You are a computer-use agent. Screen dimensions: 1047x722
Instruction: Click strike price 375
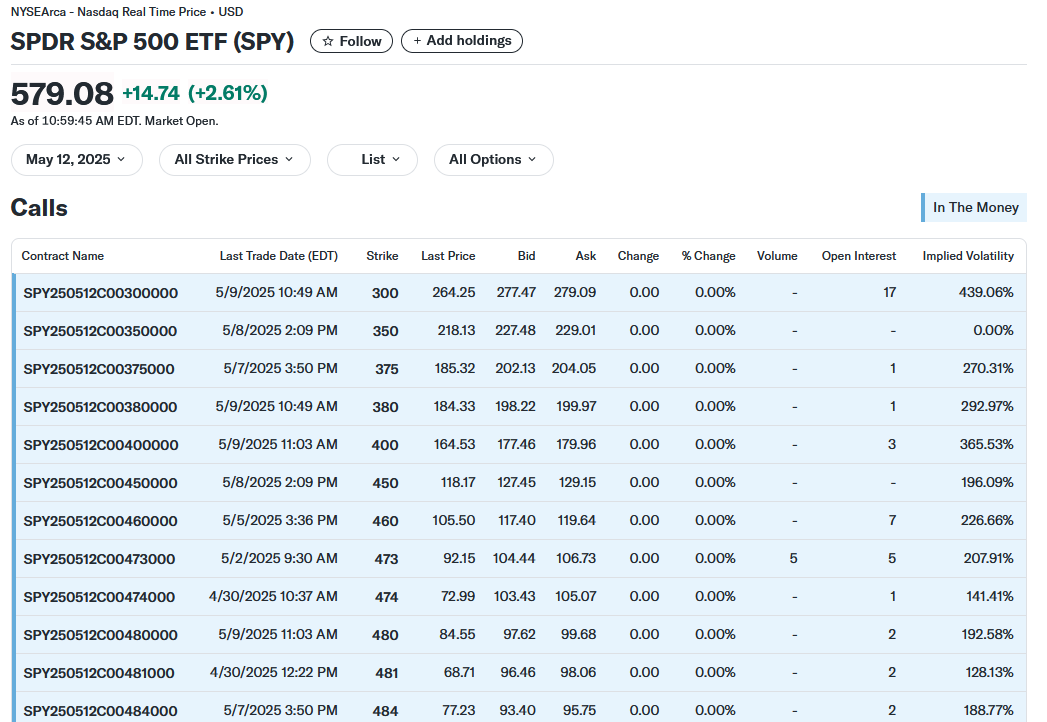tap(387, 369)
